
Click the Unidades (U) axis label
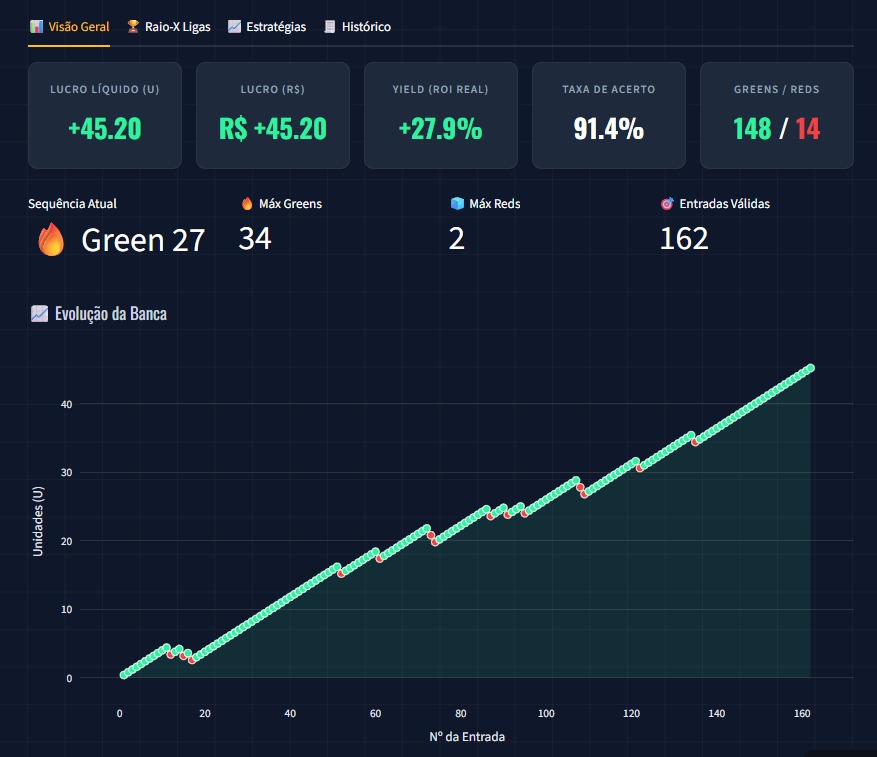tap(37, 521)
